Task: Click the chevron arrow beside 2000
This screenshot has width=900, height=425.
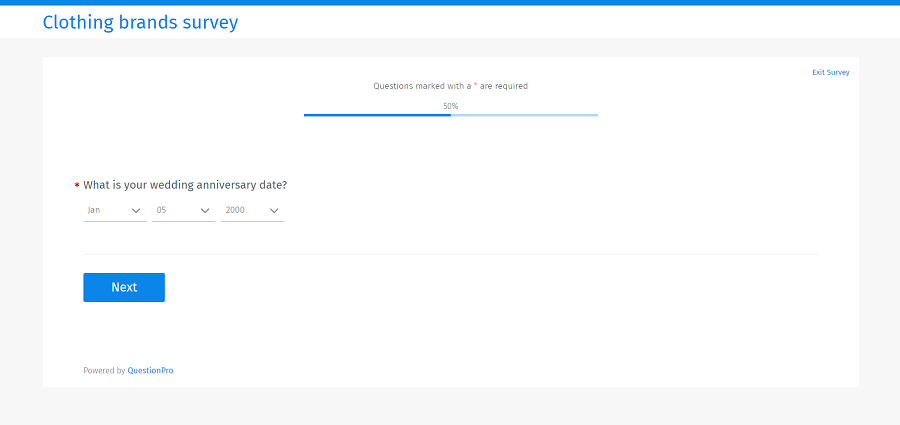Action: tap(274, 211)
